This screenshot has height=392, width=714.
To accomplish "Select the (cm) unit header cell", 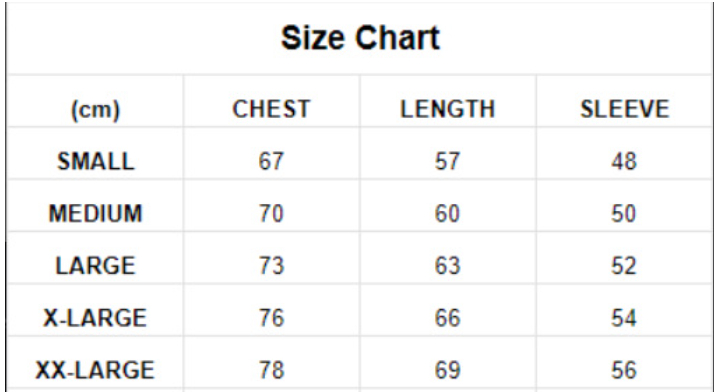I will pyautogui.click(x=96, y=109).
